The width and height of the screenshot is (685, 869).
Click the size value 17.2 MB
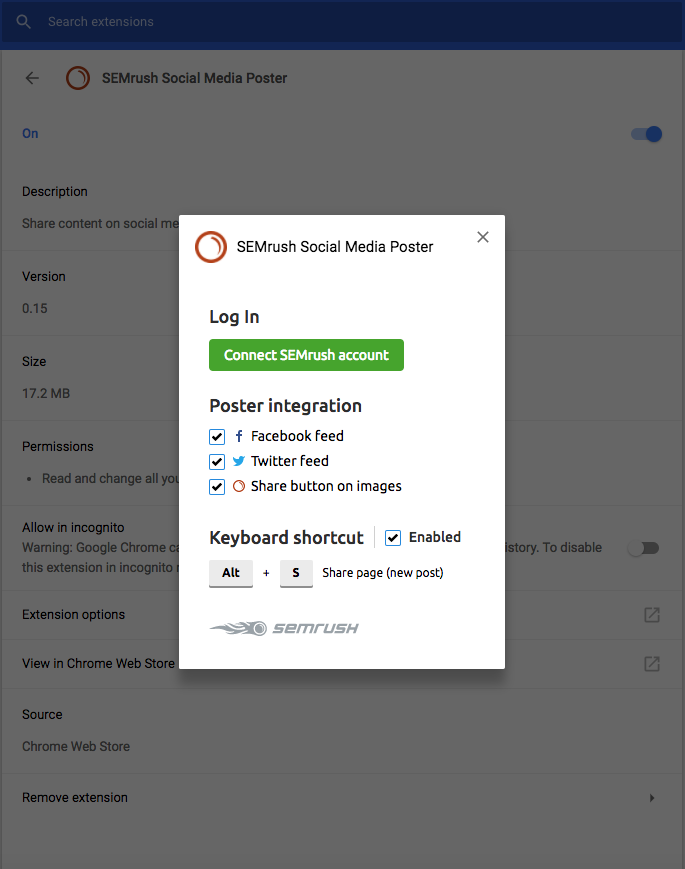46,393
